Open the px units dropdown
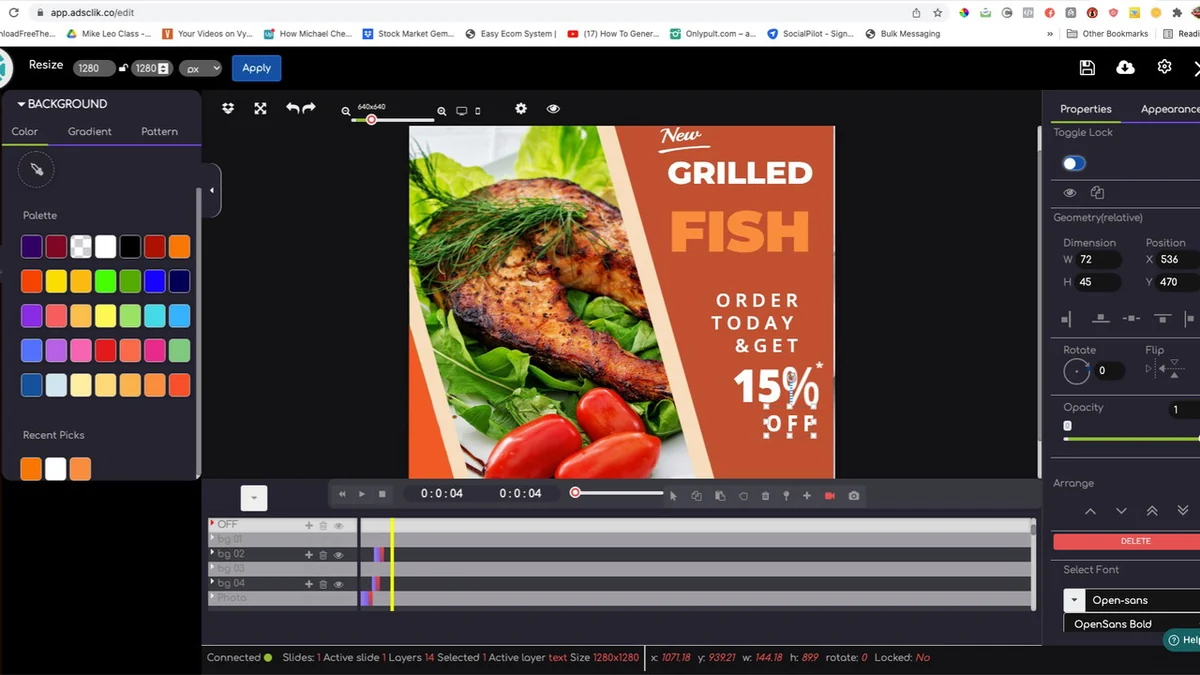The image size is (1200, 675). tap(200, 68)
